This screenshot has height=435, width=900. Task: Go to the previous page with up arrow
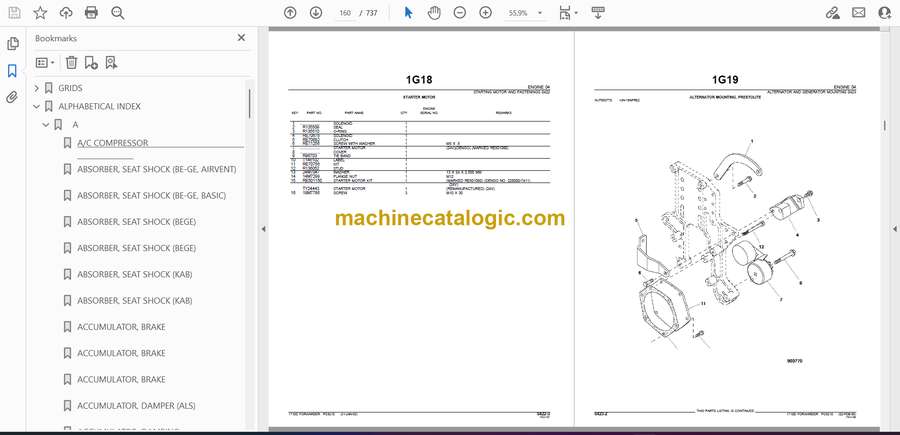(290, 13)
